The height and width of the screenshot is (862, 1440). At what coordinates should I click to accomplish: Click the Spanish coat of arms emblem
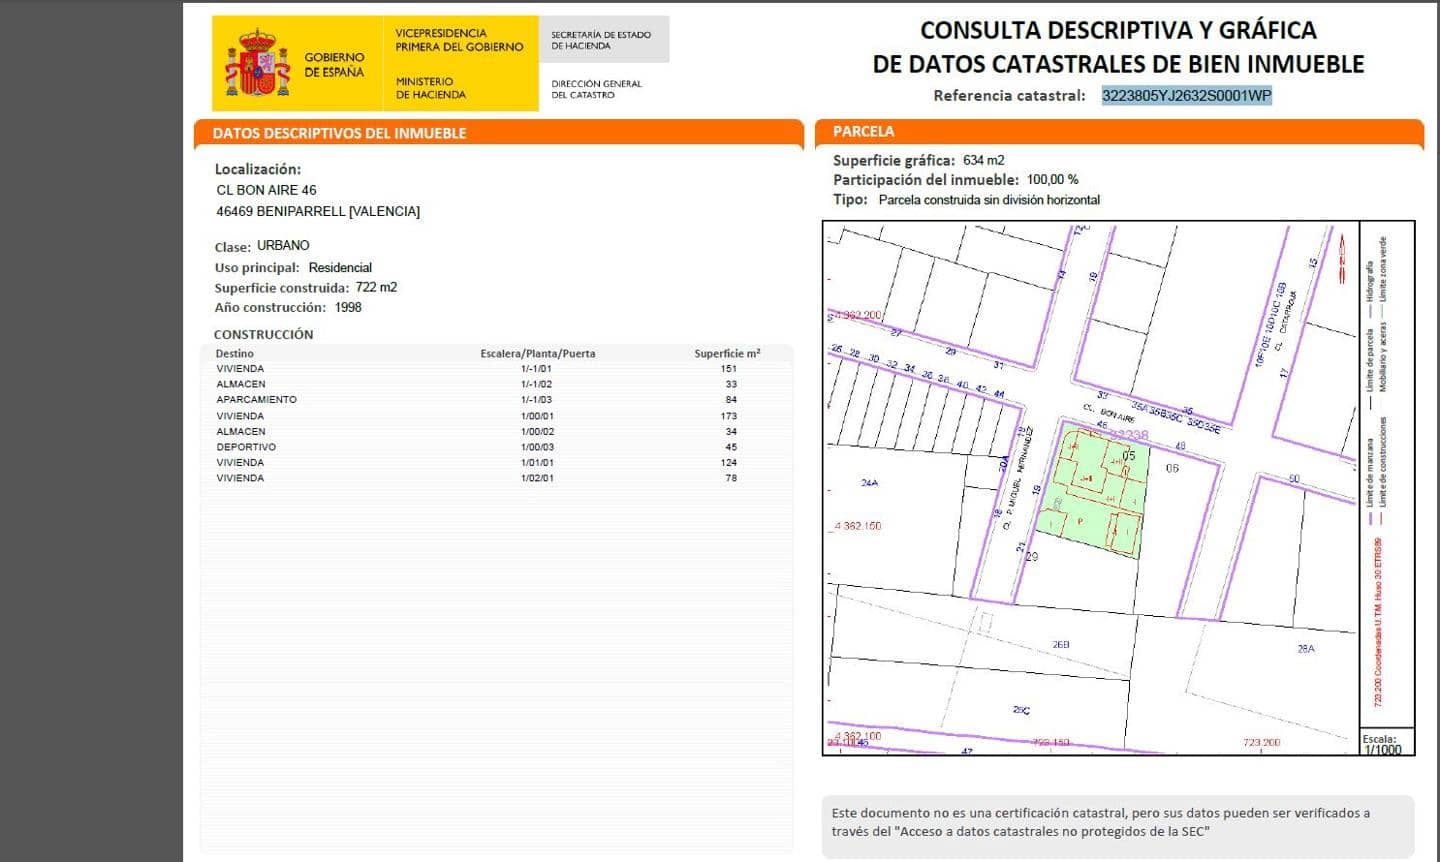coord(257,64)
